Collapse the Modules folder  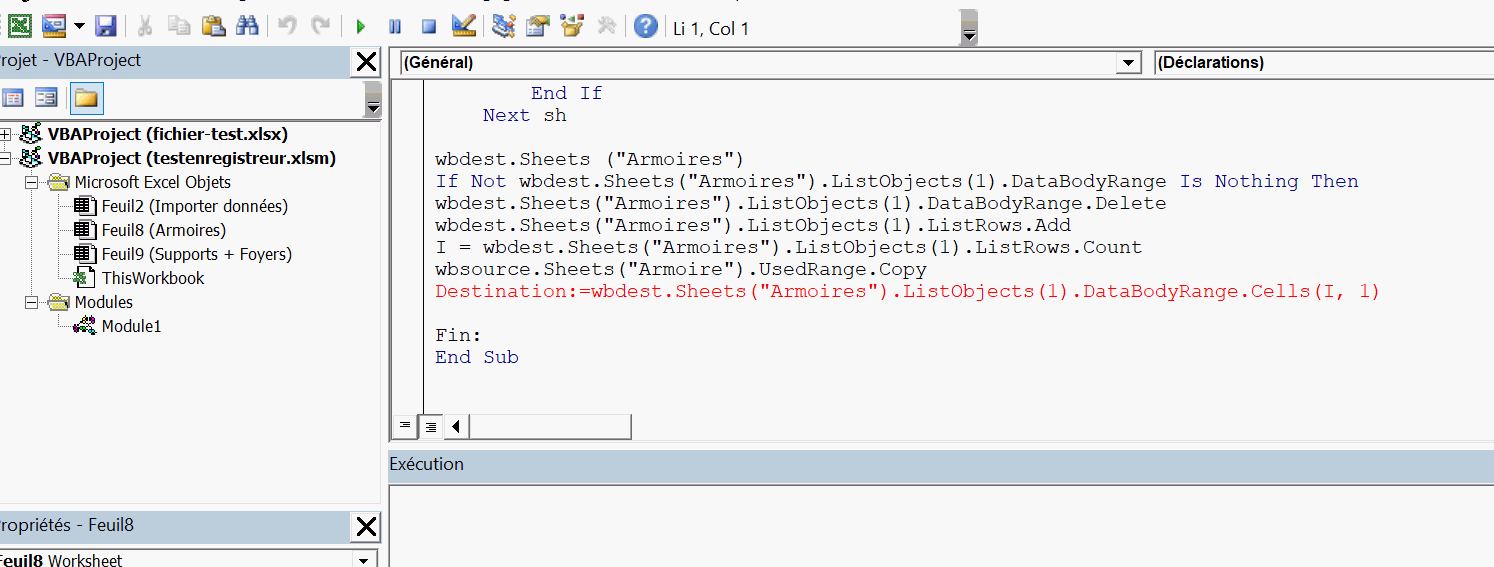(x=30, y=302)
